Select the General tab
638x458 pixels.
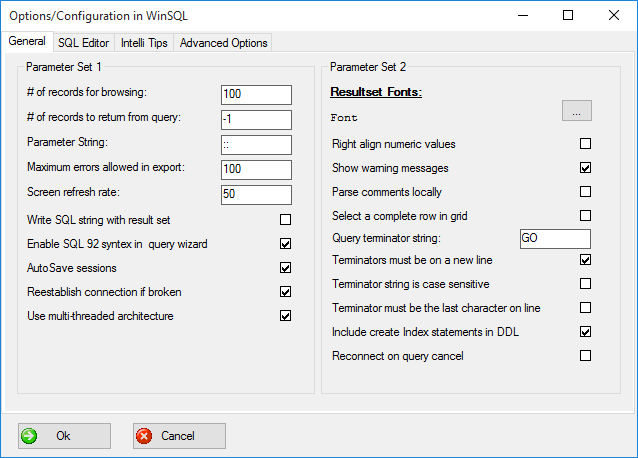click(27, 41)
